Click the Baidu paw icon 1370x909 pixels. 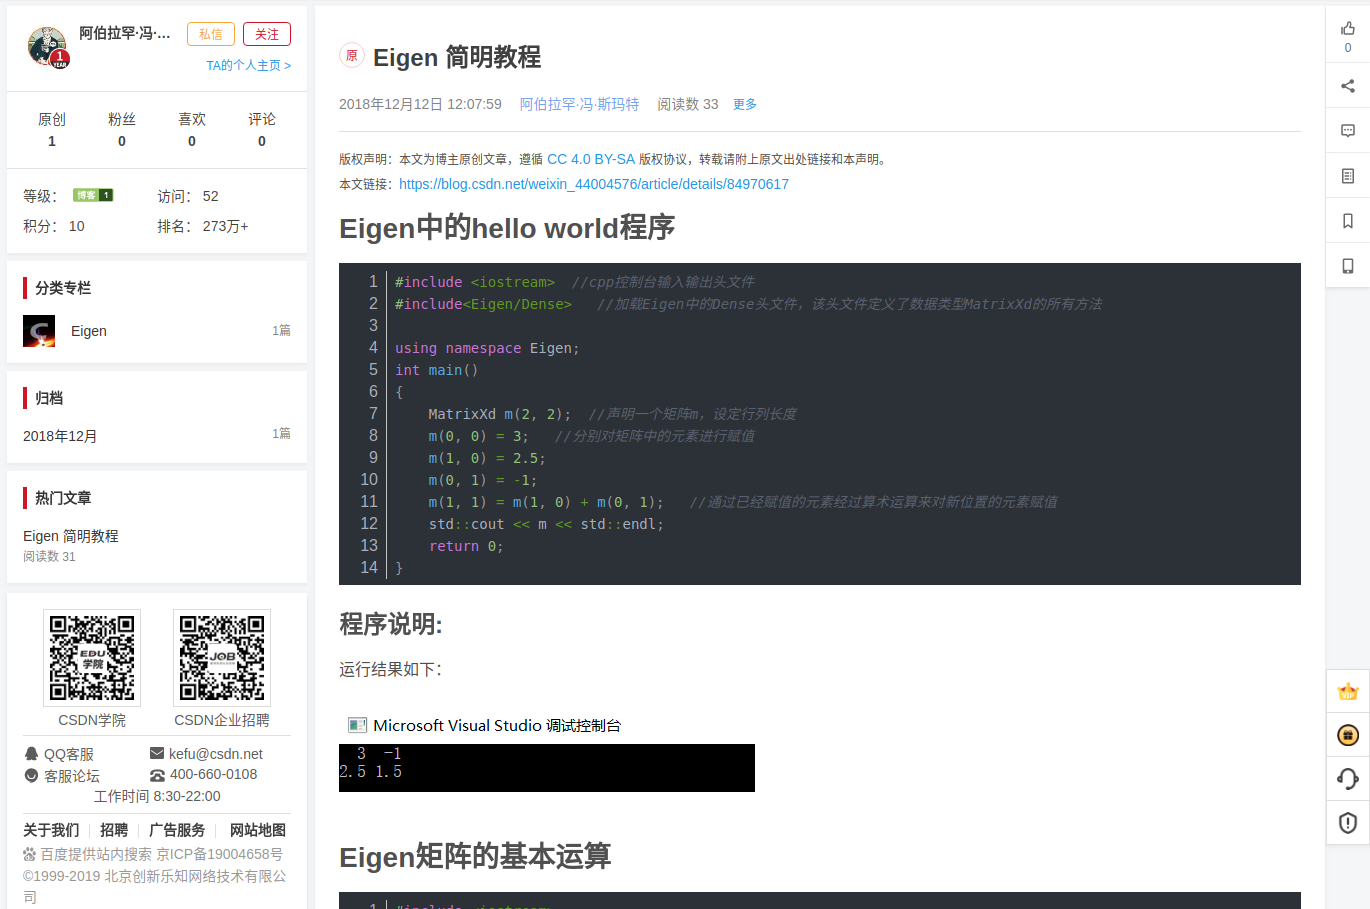point(30,854)
